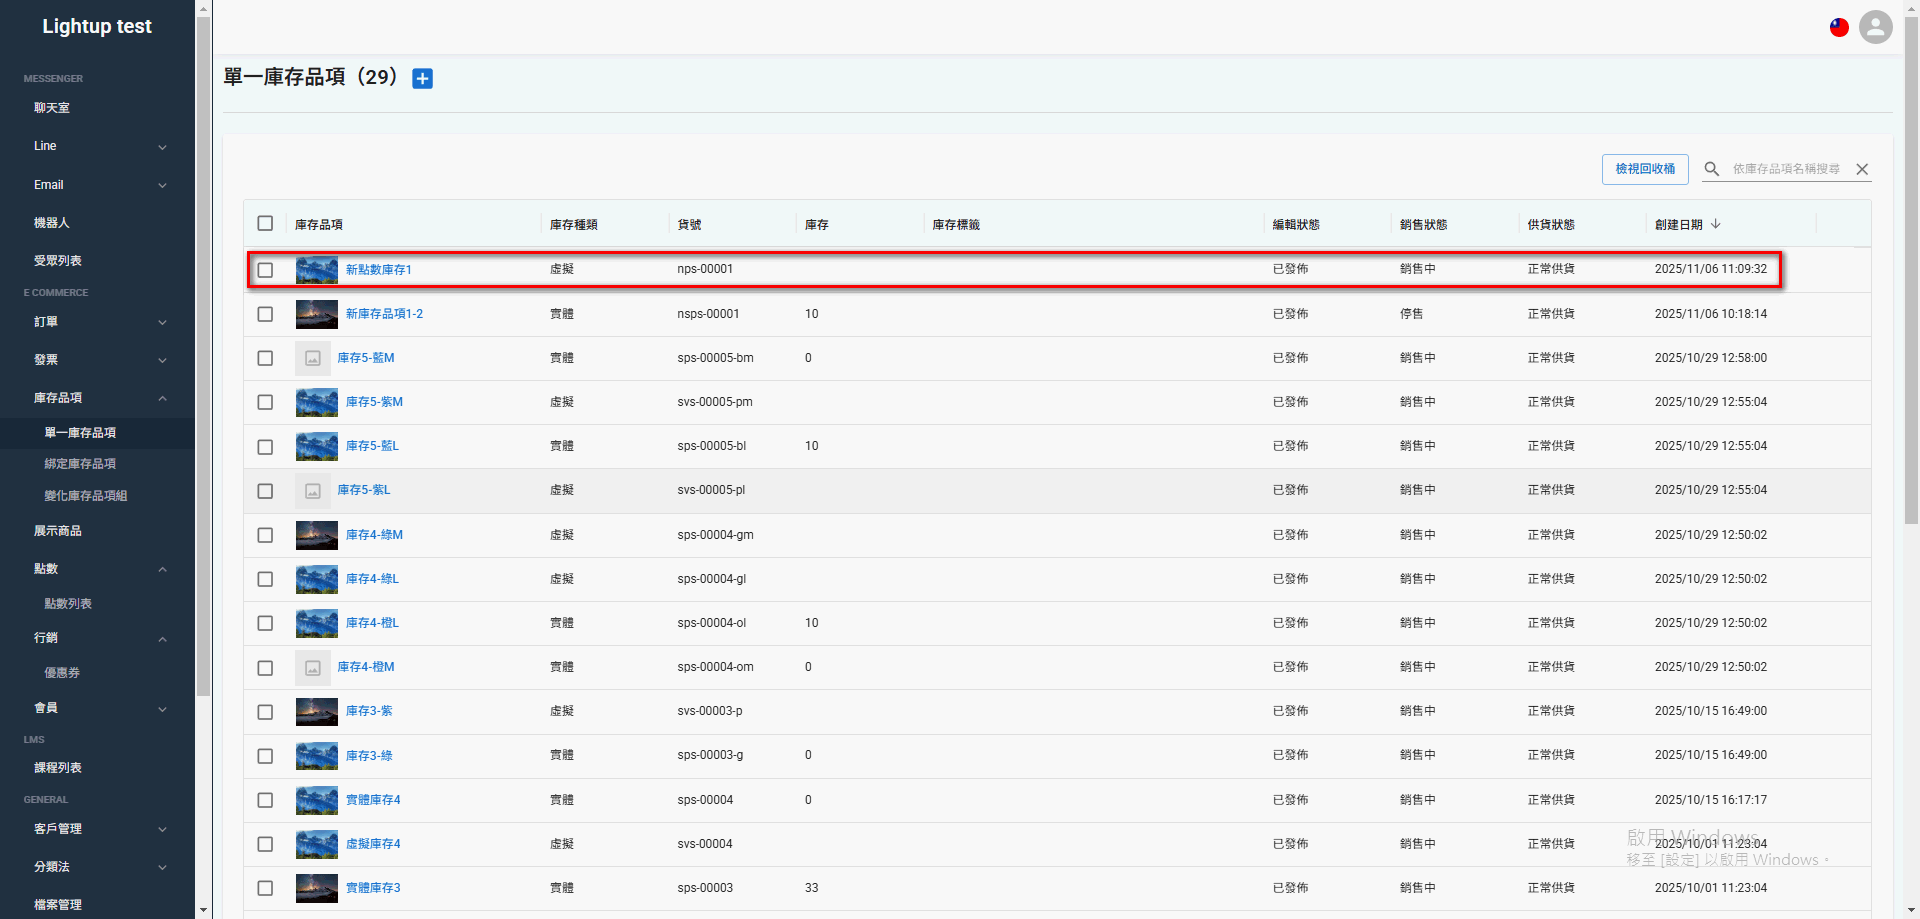Expand the 發票 sidebar menu

pyautogui.click(x=97, y=360)
